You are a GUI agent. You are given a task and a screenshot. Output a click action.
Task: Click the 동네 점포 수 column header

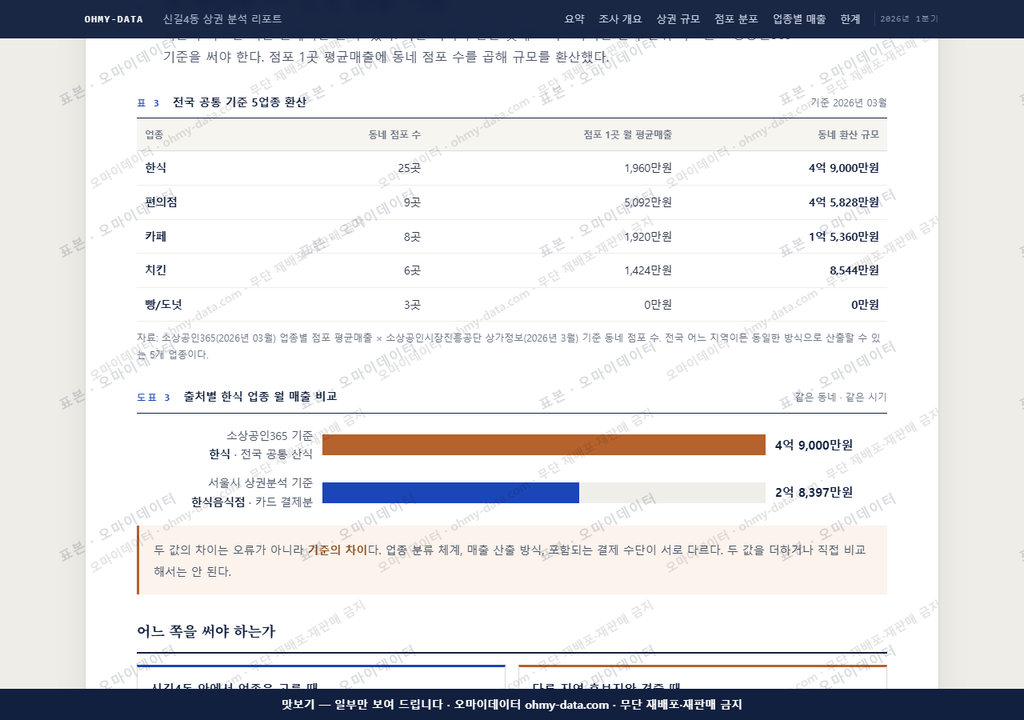394,134
